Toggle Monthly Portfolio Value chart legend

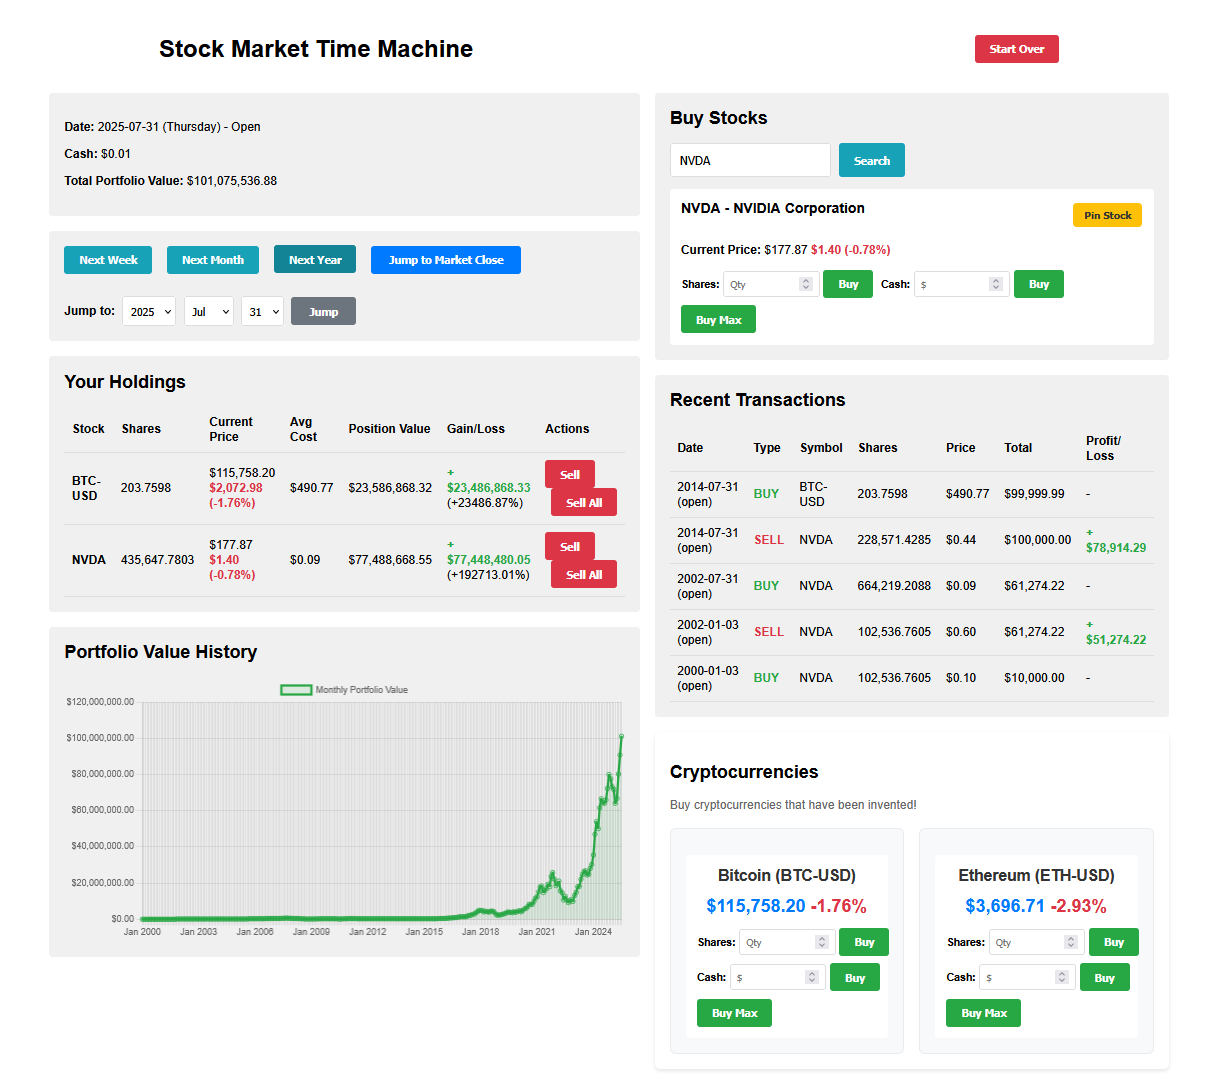(x=344, y=690)
